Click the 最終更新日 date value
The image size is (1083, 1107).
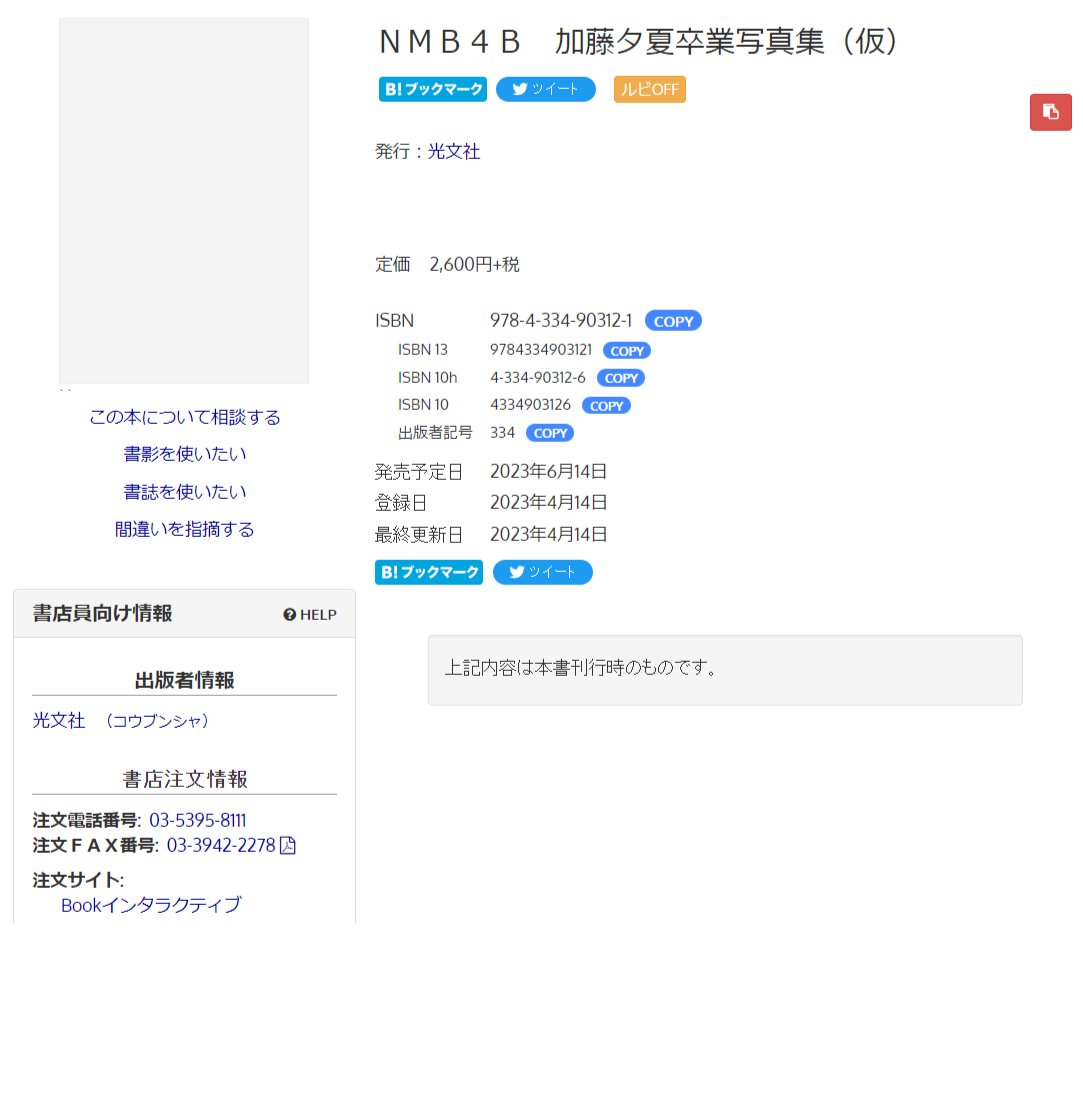pyautogui.click(x=549, y=534)
